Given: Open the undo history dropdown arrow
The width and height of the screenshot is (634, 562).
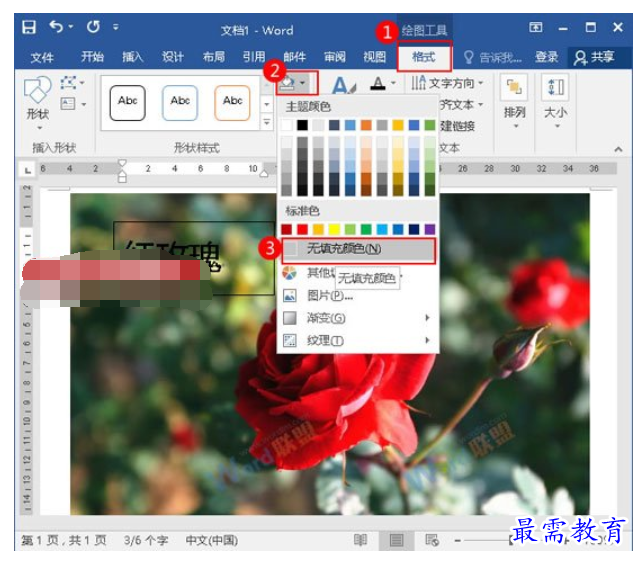Looking at the screenshot, I should coord(71,27).
